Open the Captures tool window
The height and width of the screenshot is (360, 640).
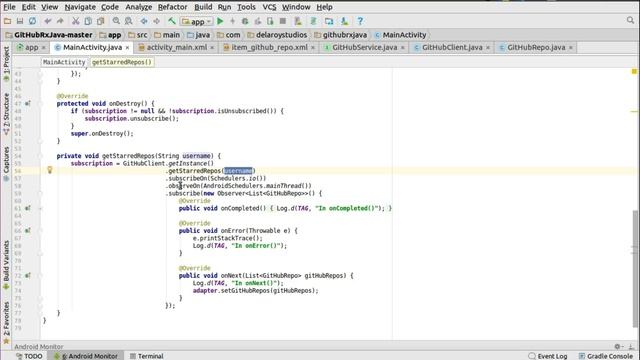pyautogui.click(x=6, y=164)
